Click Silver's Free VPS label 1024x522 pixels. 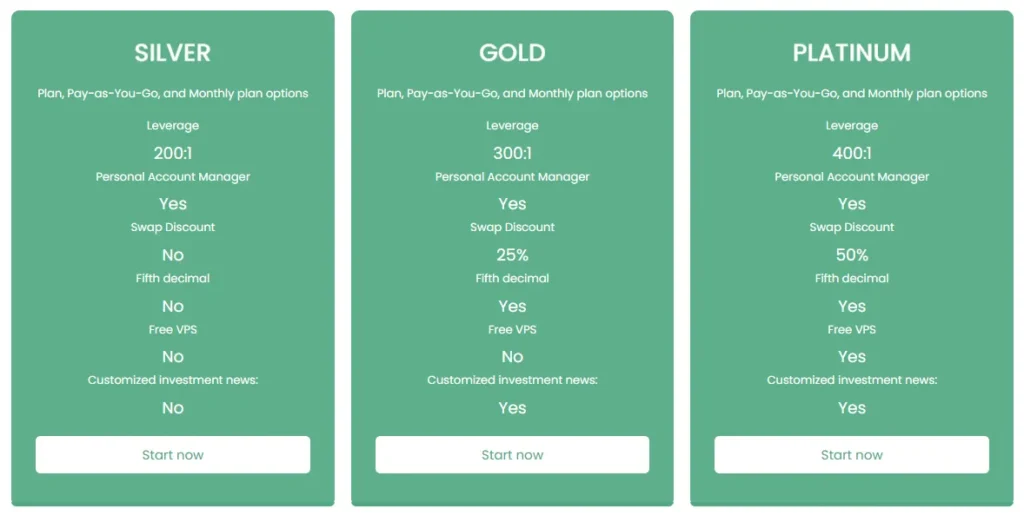(x=173, y=329)
